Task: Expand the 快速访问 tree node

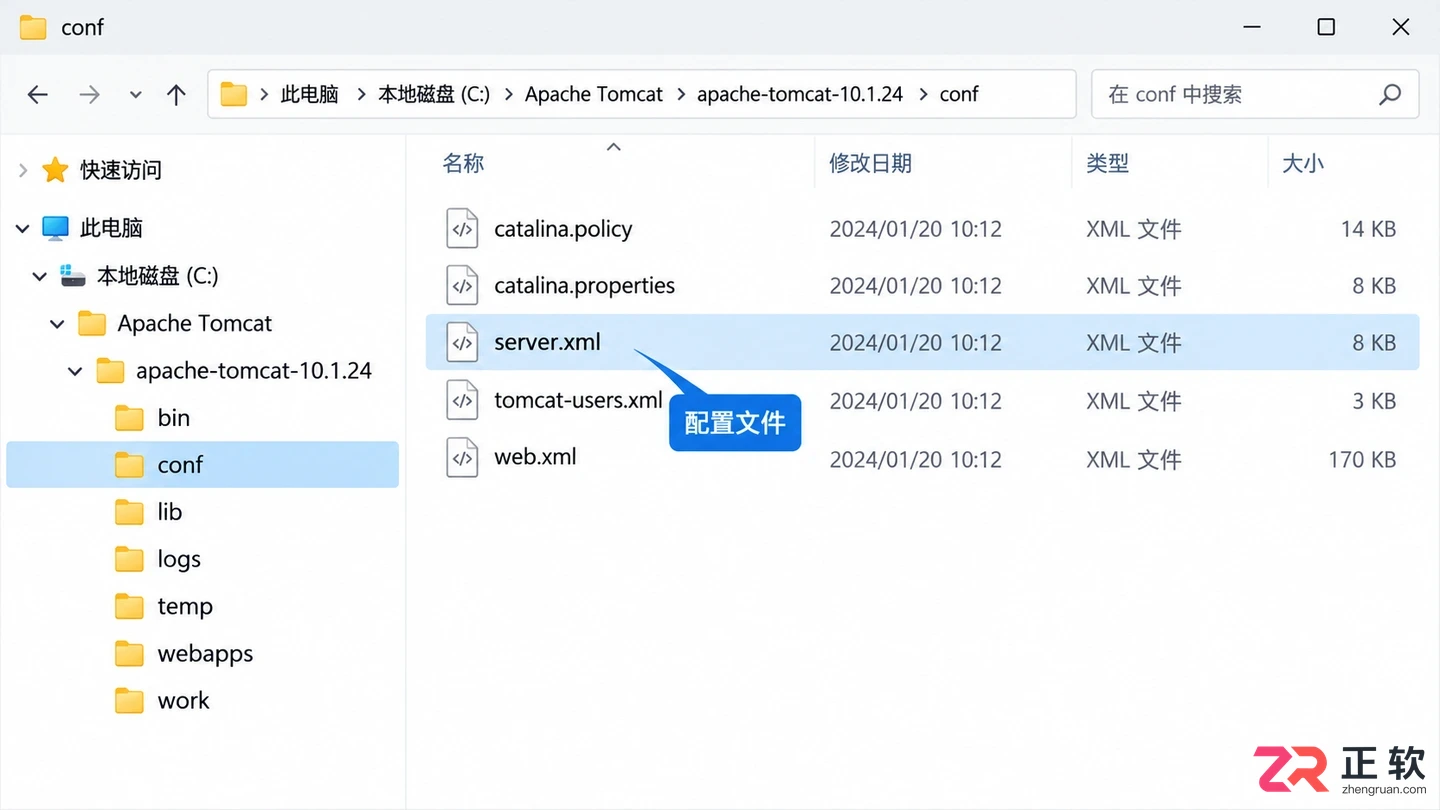Action: tap(22, 171)
